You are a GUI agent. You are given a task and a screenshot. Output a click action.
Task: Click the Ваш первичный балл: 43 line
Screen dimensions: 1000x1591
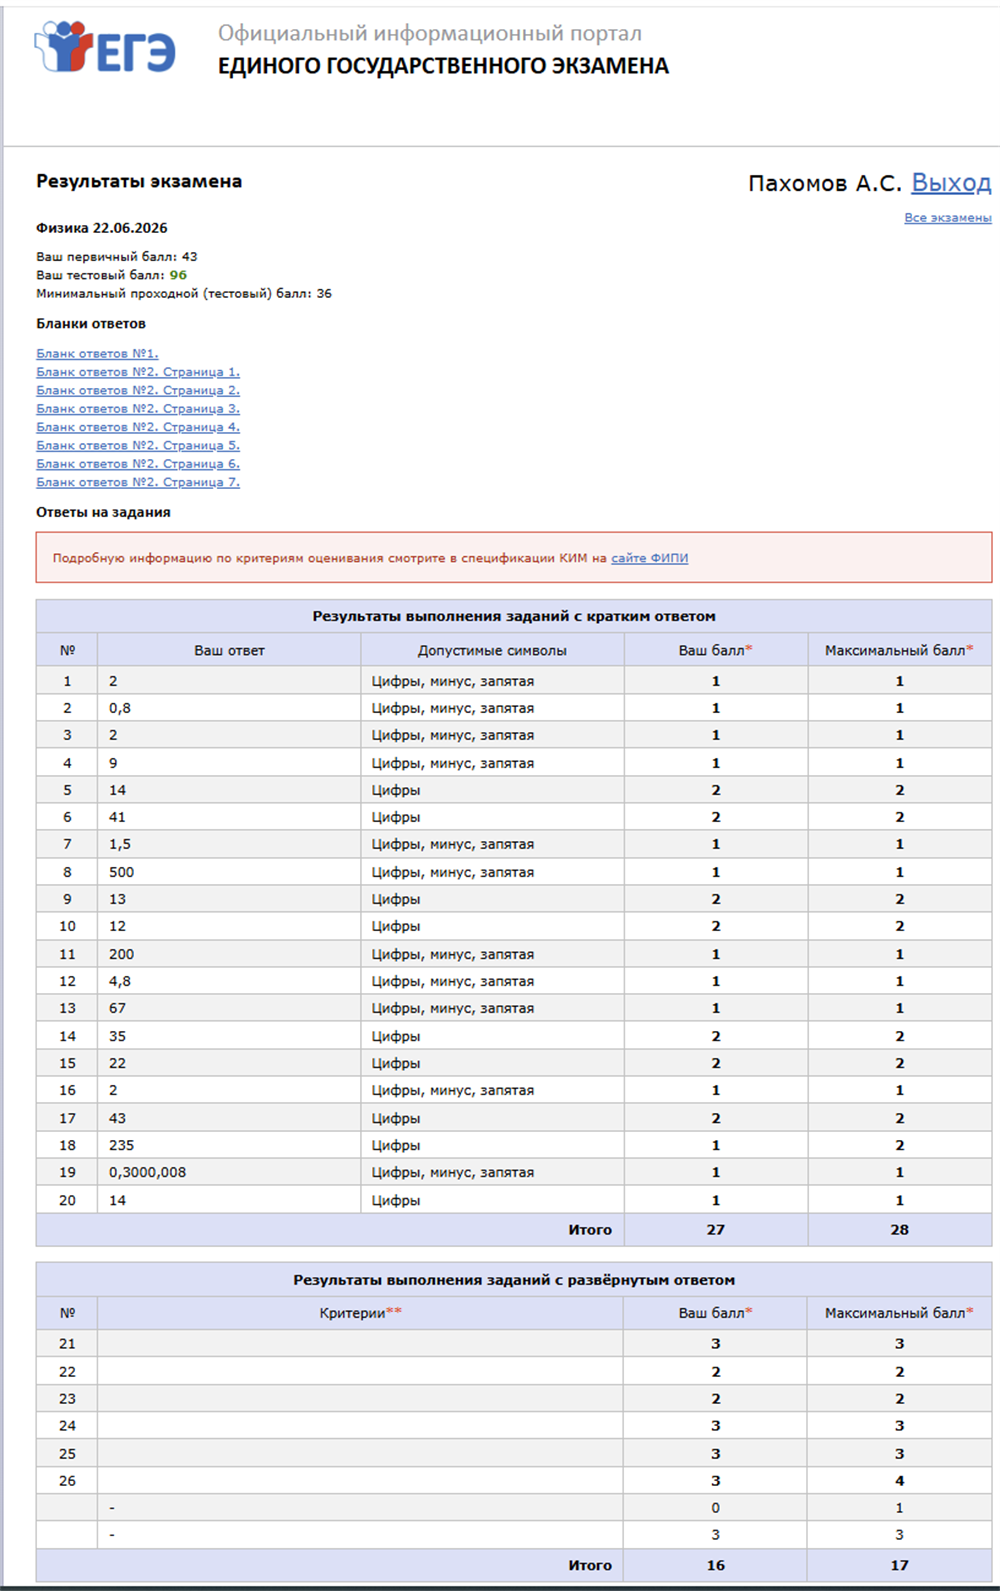tap(117, 257)
